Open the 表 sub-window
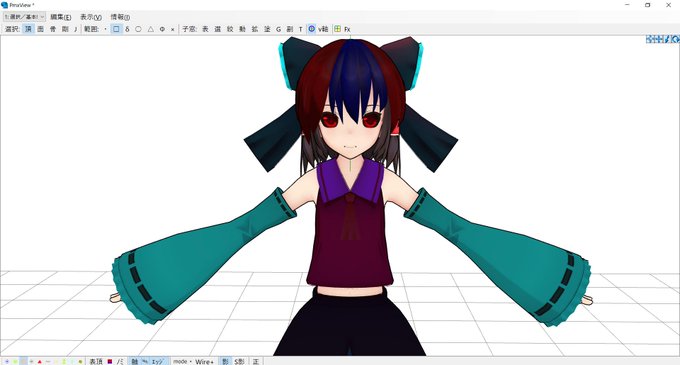 point(205,29)
